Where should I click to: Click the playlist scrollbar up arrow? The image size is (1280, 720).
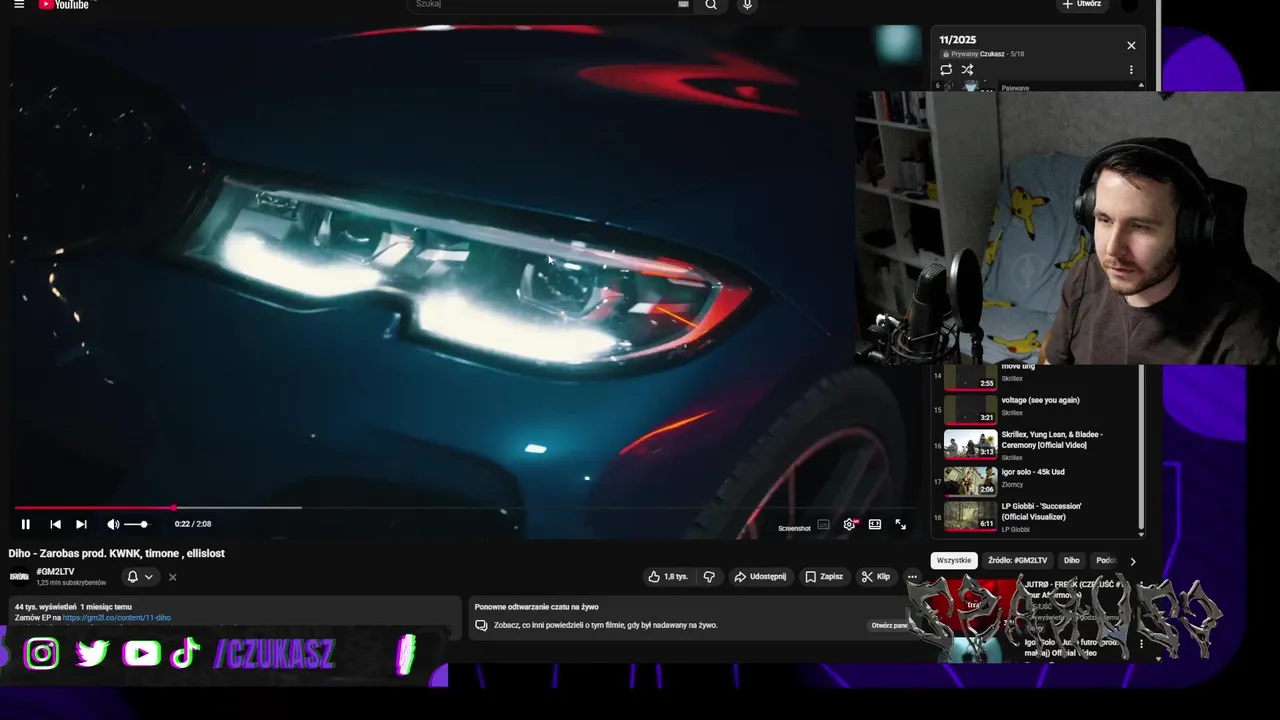pos(1141,86)
